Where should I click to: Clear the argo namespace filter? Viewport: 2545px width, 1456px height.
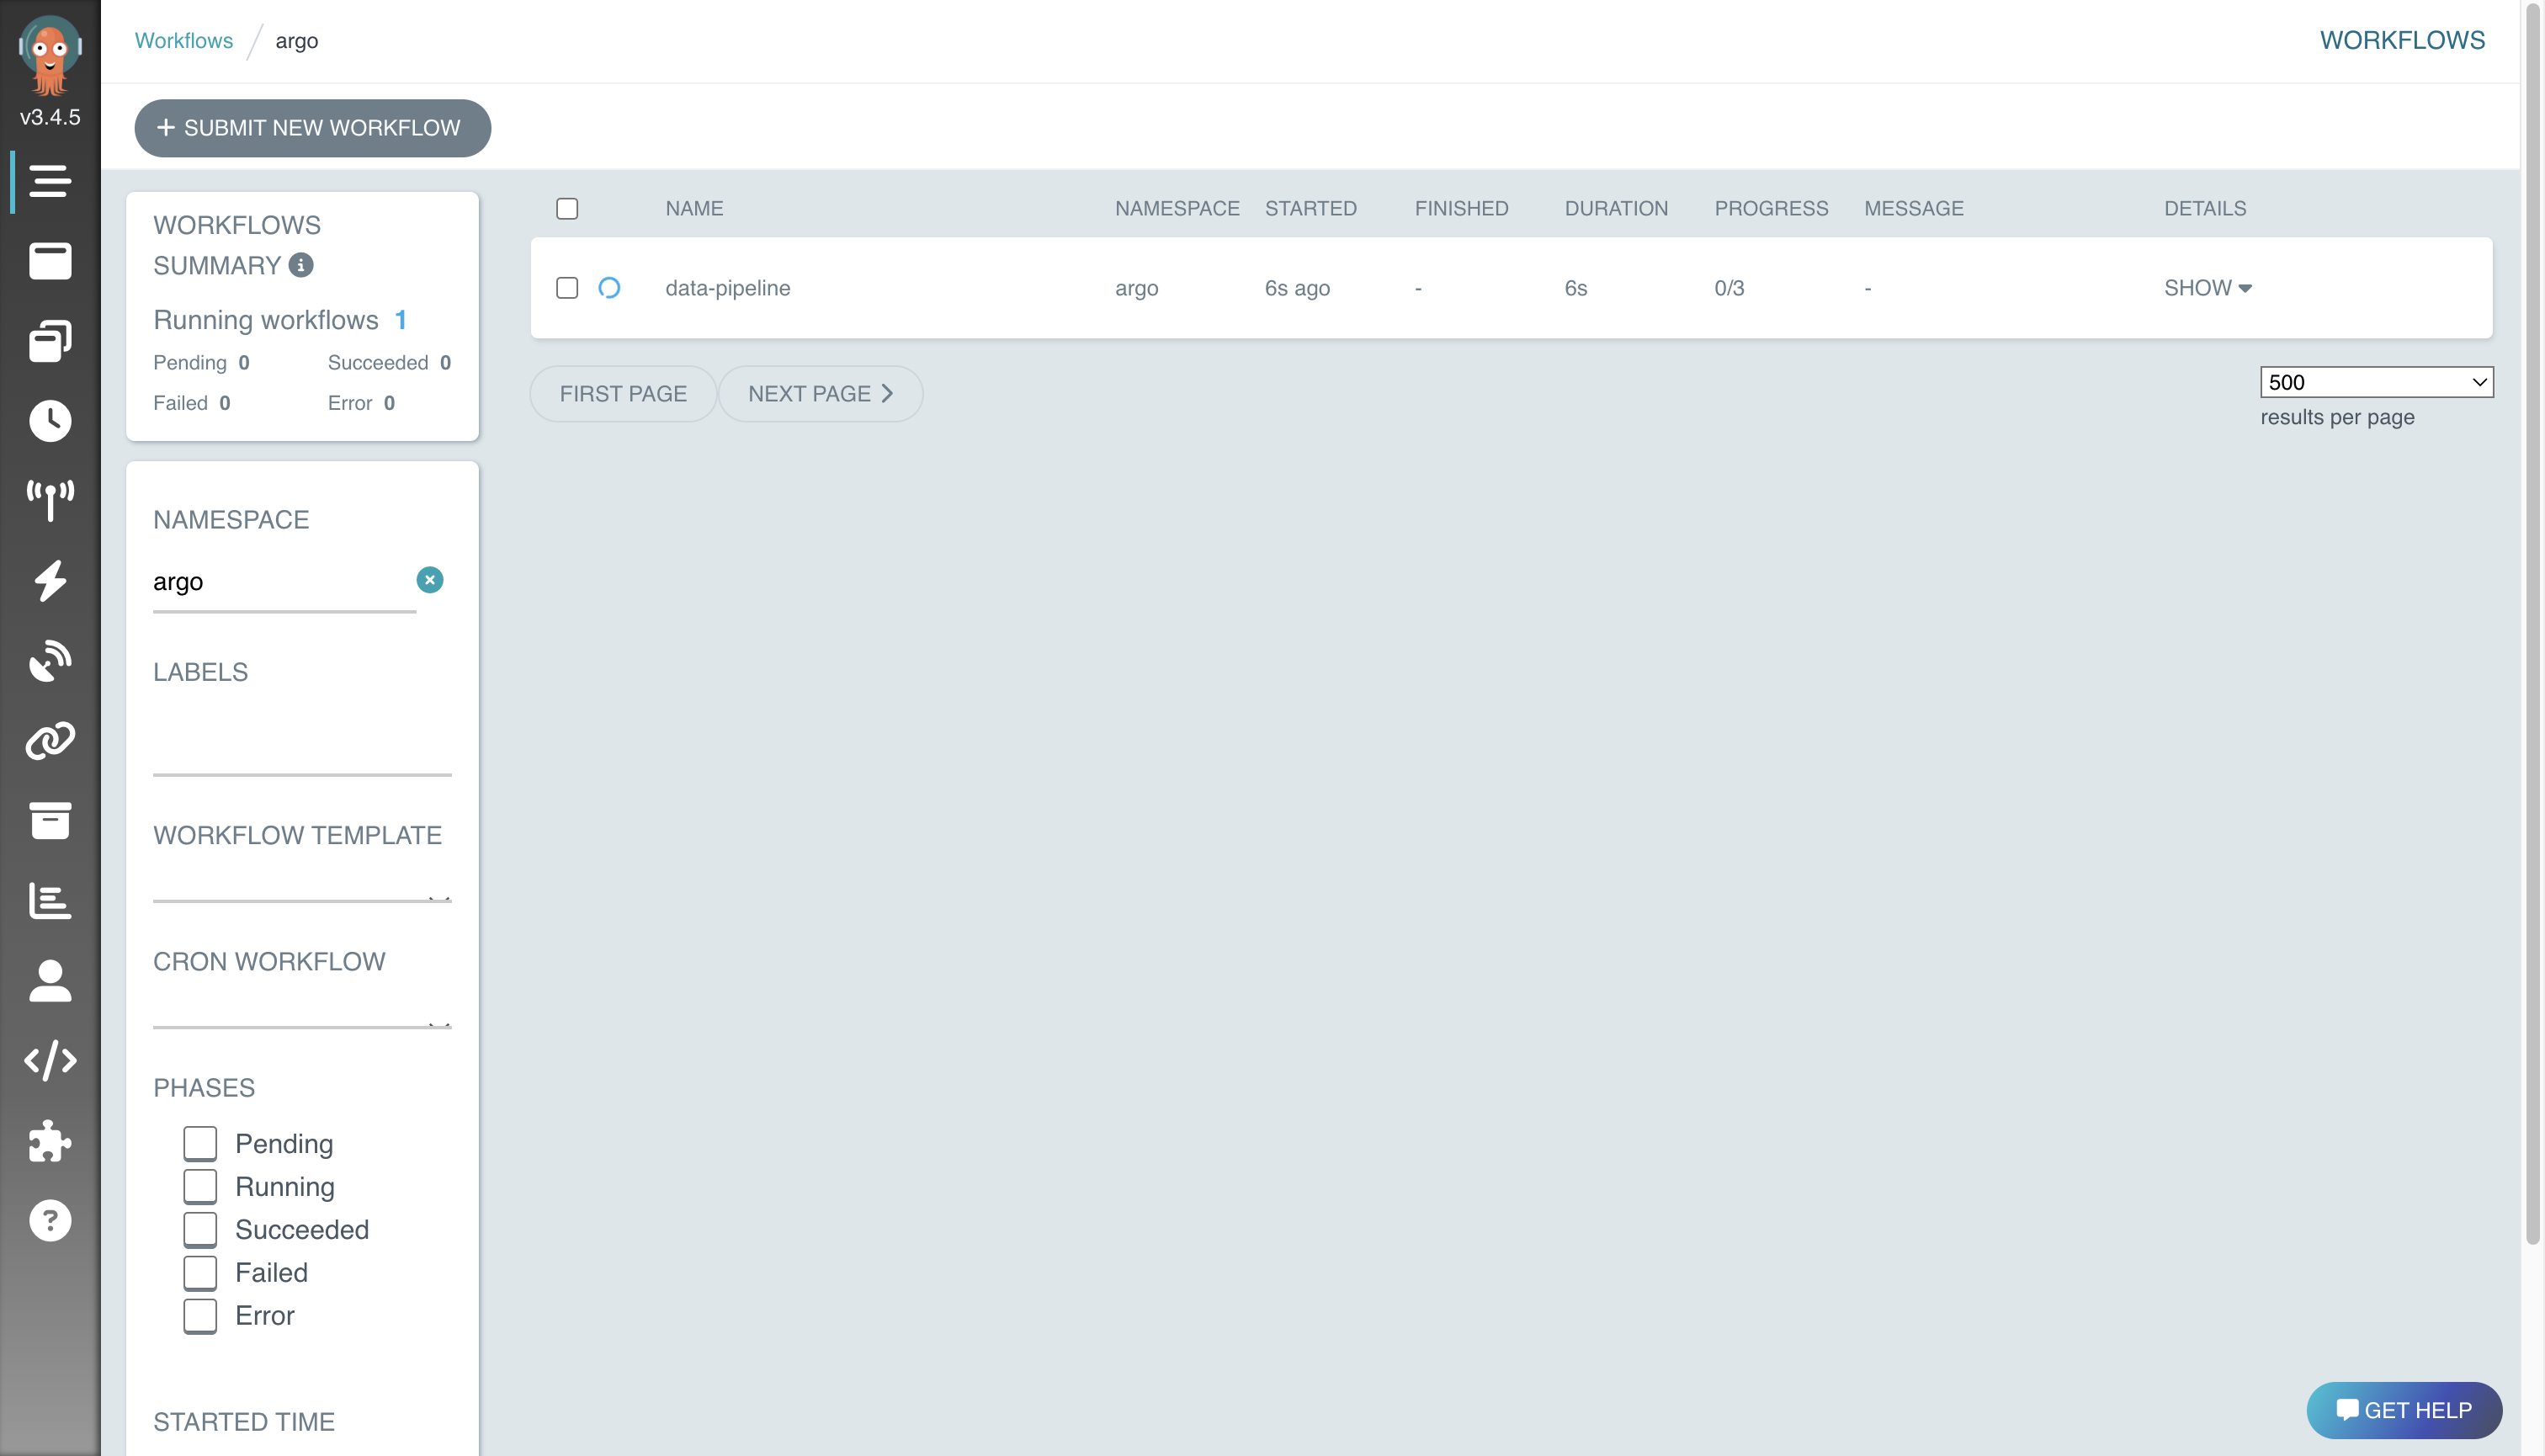[430, 579]
